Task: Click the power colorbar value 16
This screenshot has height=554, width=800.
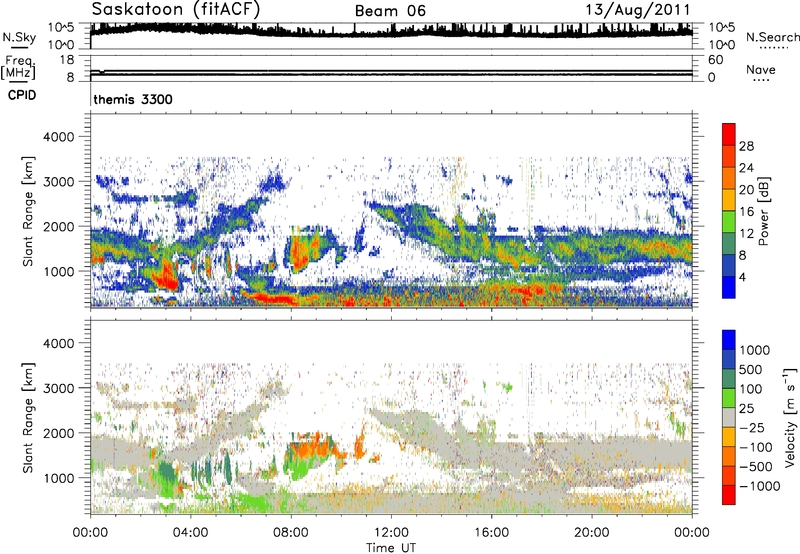Action: coord(746,212)
